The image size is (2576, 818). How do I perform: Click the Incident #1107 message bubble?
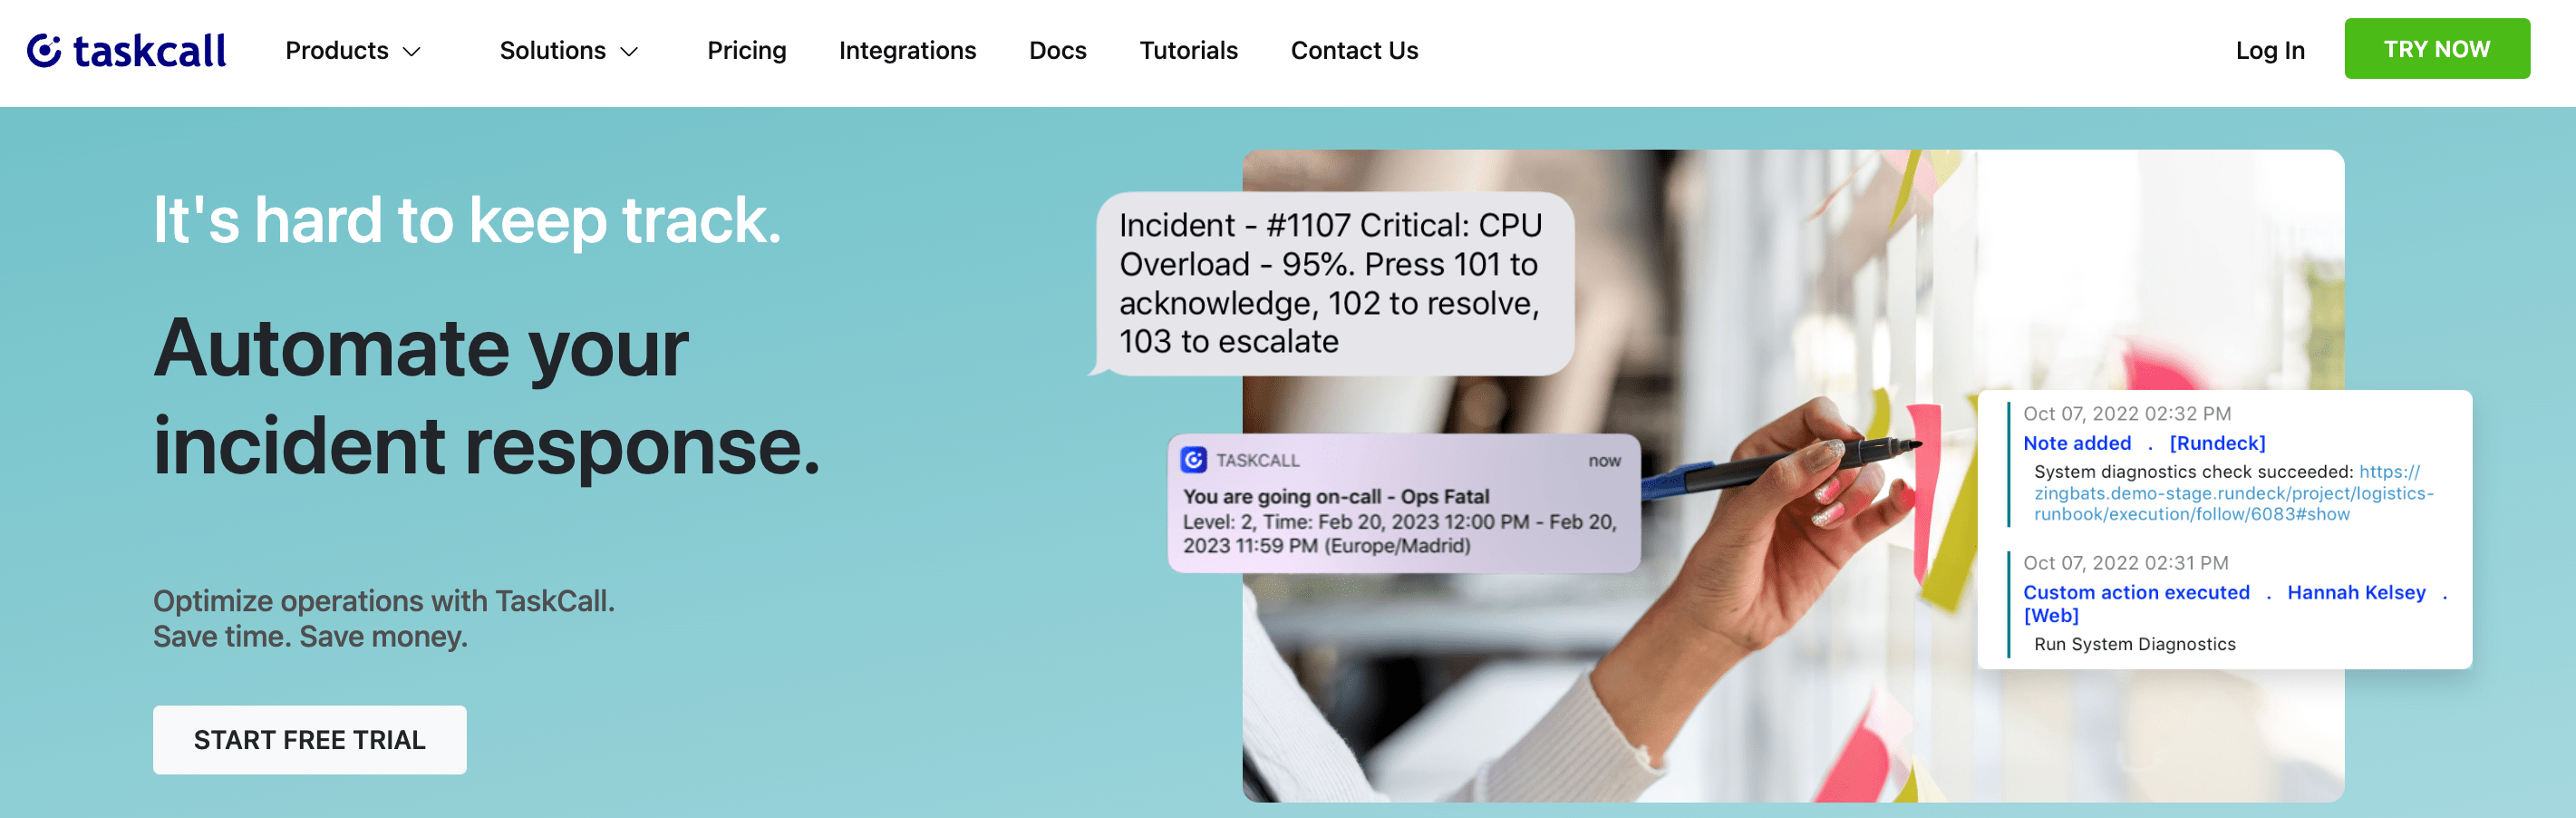click(1333, 283)
